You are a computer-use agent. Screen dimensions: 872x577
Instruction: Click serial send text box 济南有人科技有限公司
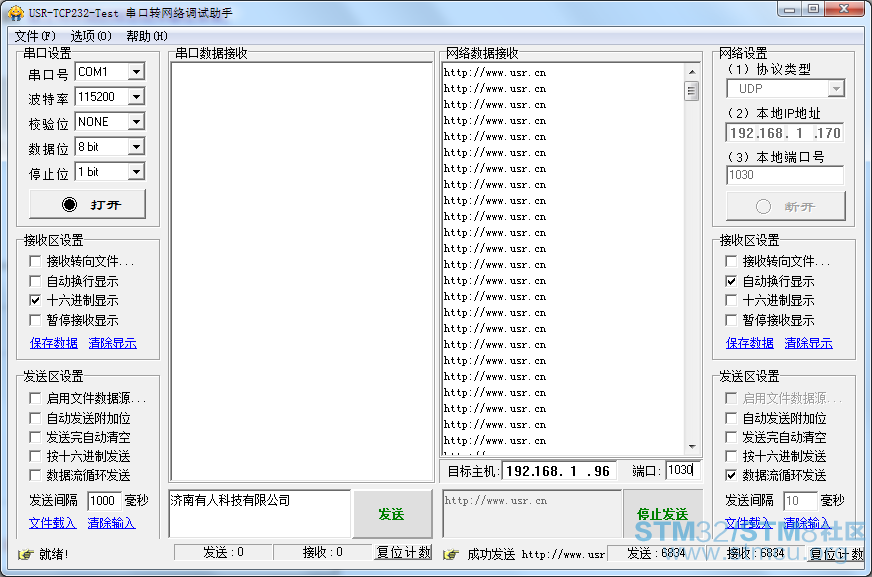[260, 514]
